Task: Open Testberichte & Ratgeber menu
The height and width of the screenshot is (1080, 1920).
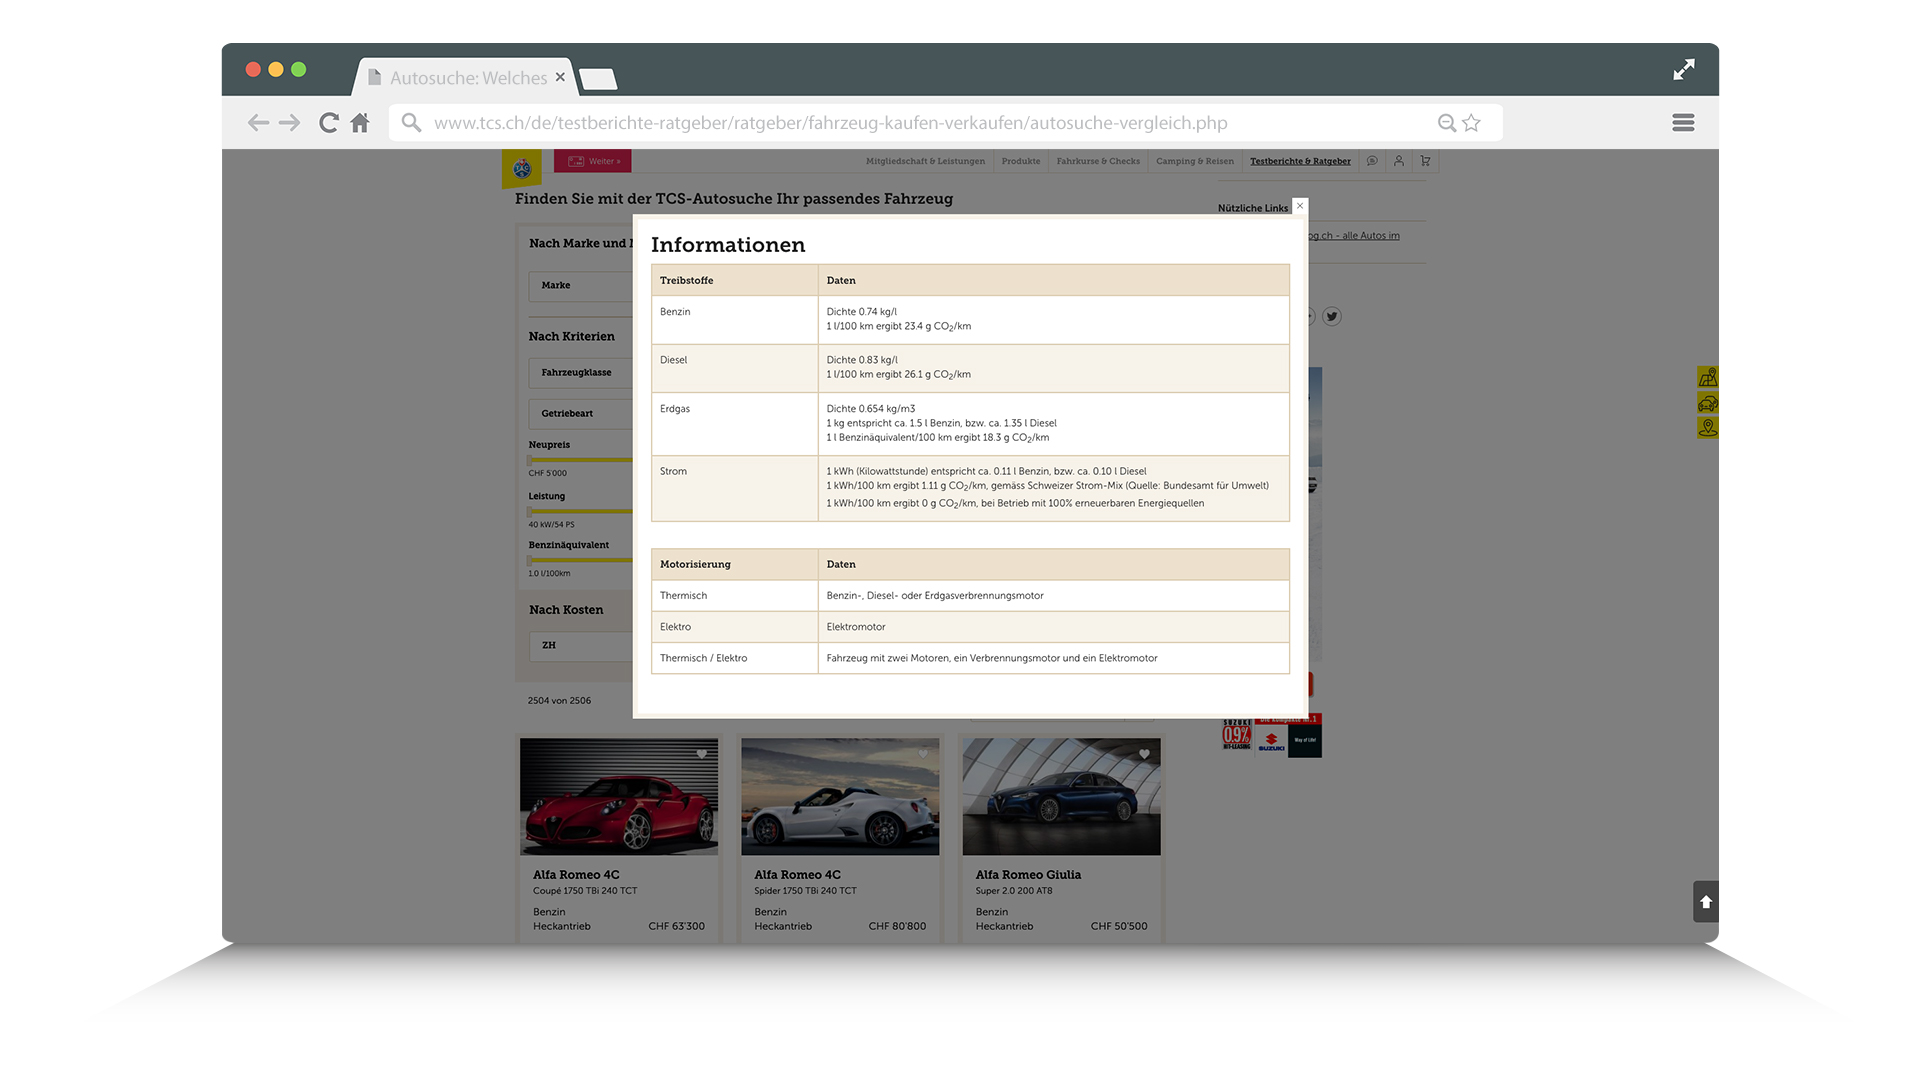Action: [x=1300, y=161]
